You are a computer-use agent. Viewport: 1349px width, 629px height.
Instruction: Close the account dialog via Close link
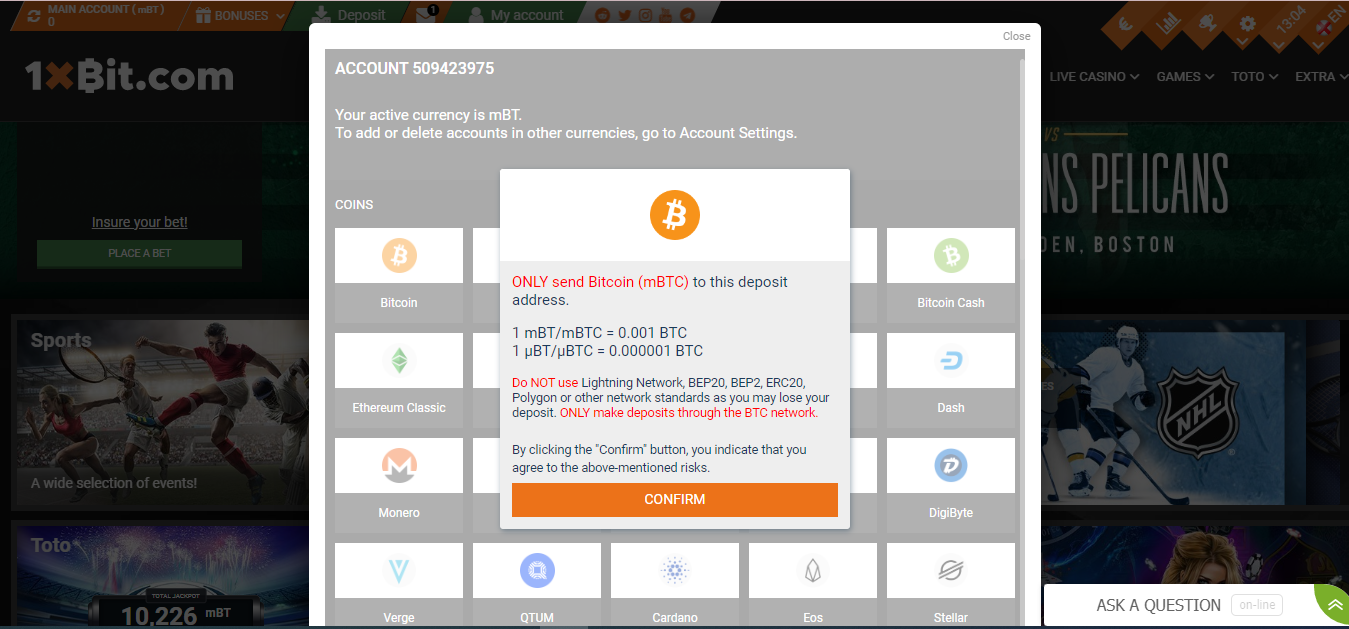pos(1016,36)
